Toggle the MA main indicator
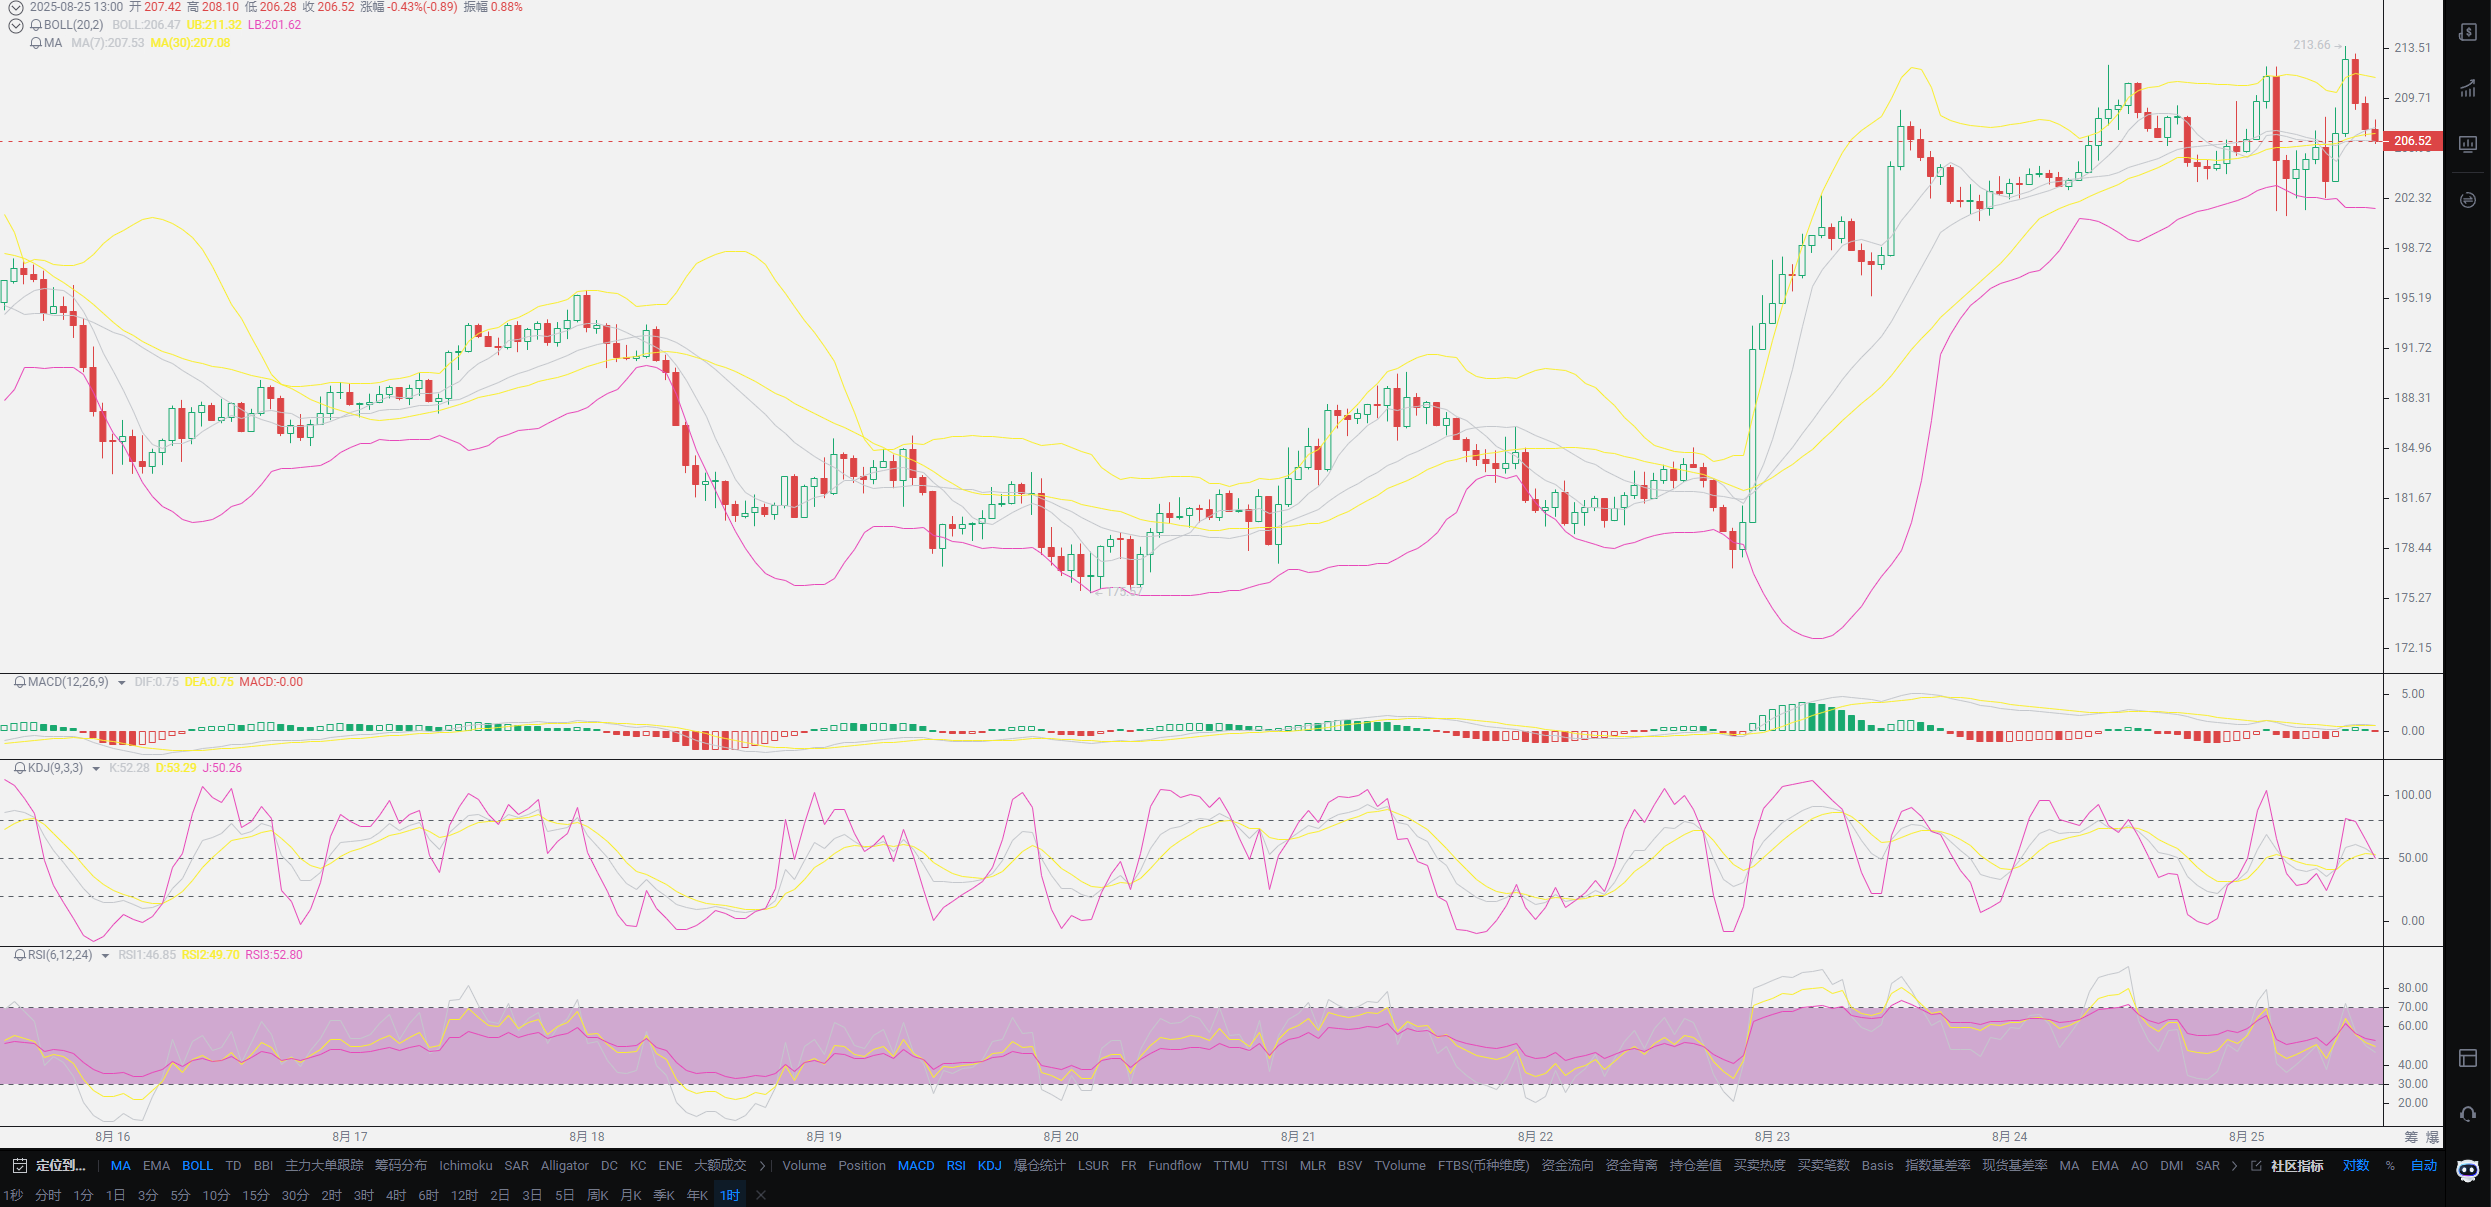2491x1207 pixels. (121, 1166)
